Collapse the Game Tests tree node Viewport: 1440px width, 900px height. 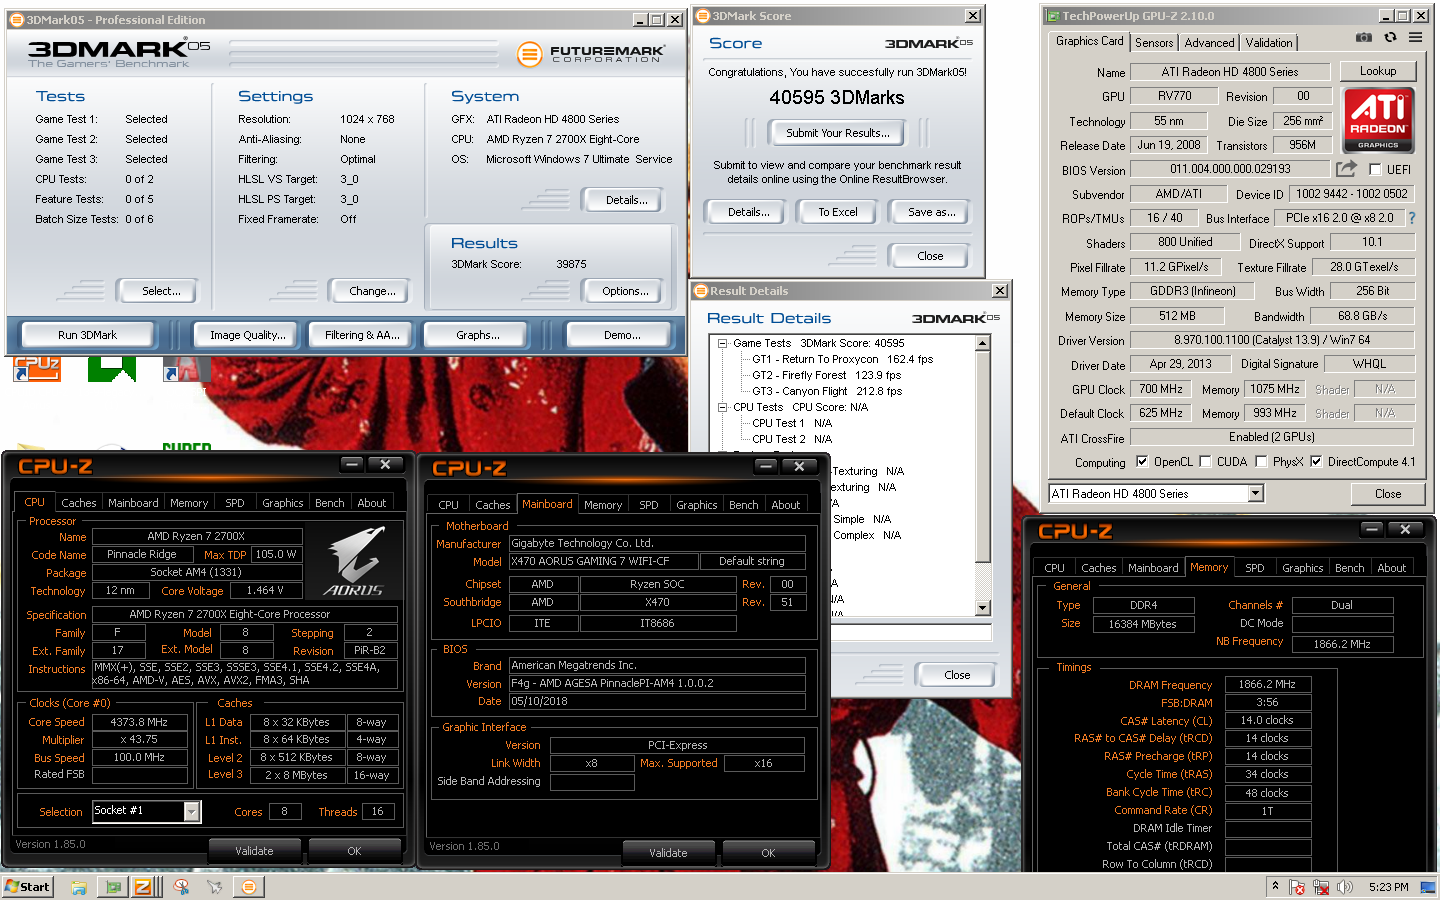click(723, 343)
